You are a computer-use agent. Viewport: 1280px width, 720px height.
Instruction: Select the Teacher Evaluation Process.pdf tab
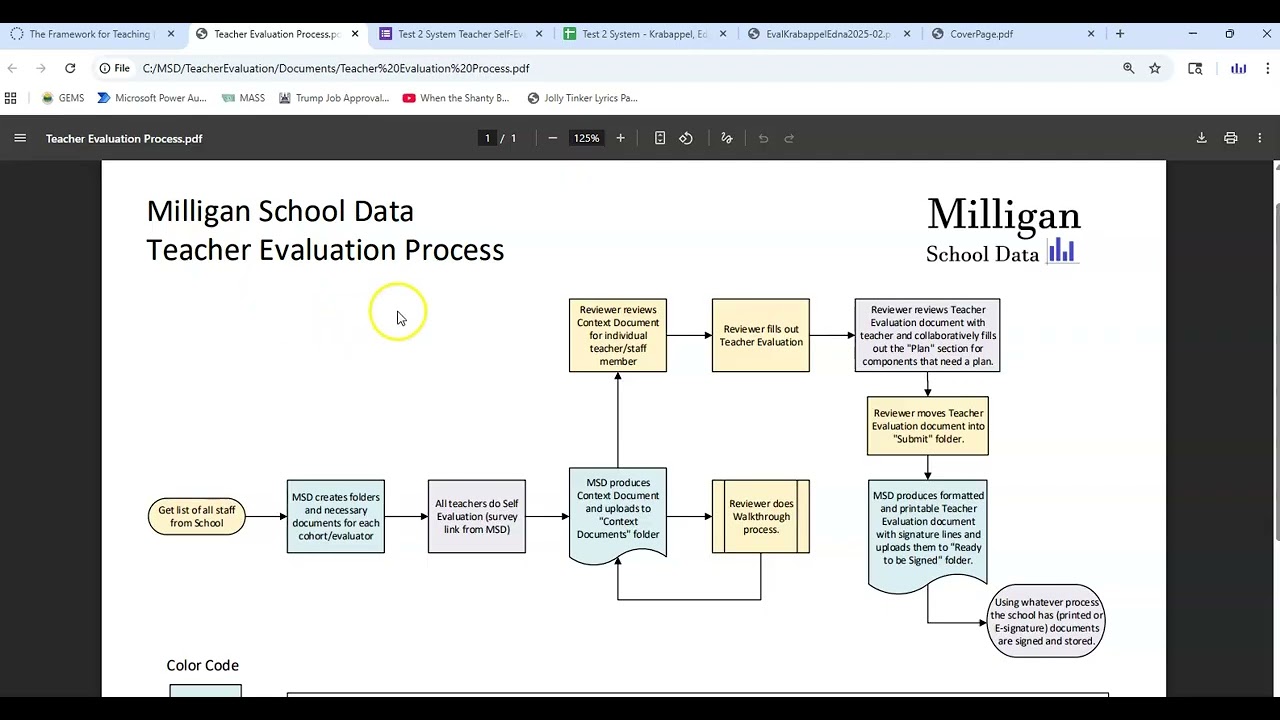tap(276, 34)
